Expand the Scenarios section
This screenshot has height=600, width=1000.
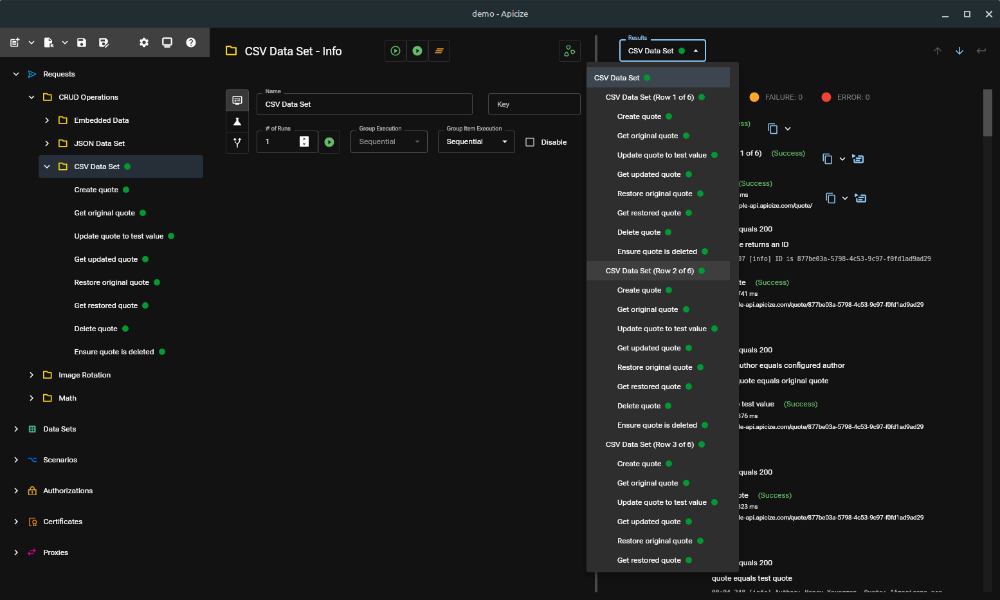pos(15,460)
